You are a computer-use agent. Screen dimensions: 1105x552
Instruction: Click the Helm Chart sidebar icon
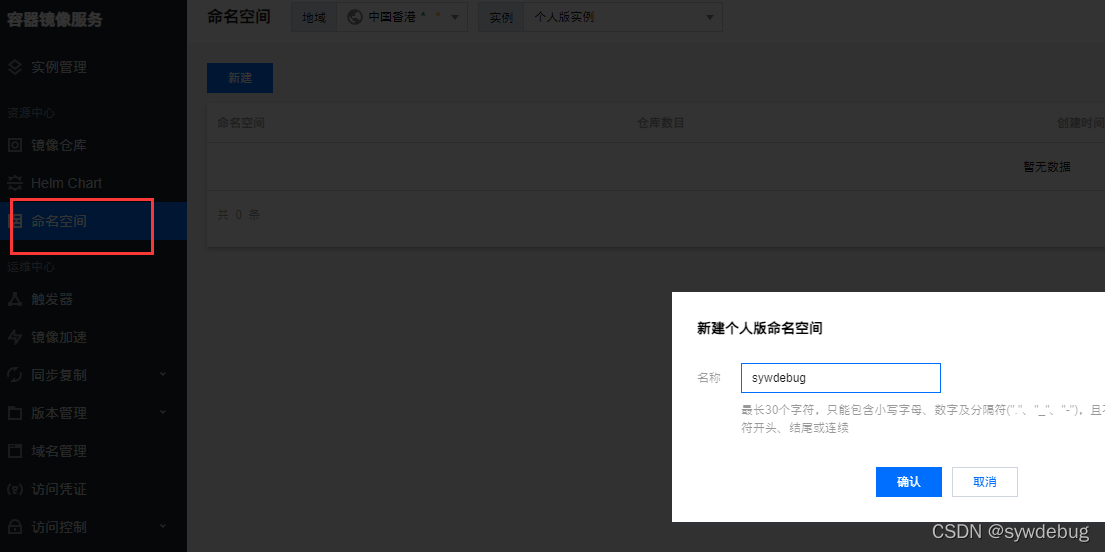[15, 183]
